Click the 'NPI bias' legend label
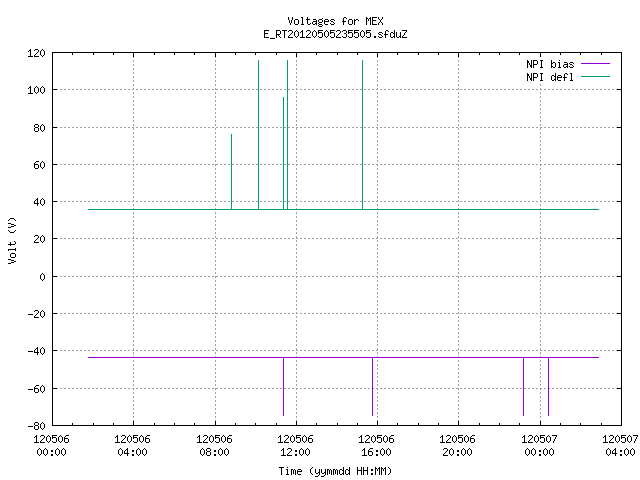This screenshot has width=640, height=480. coord(550,64)
